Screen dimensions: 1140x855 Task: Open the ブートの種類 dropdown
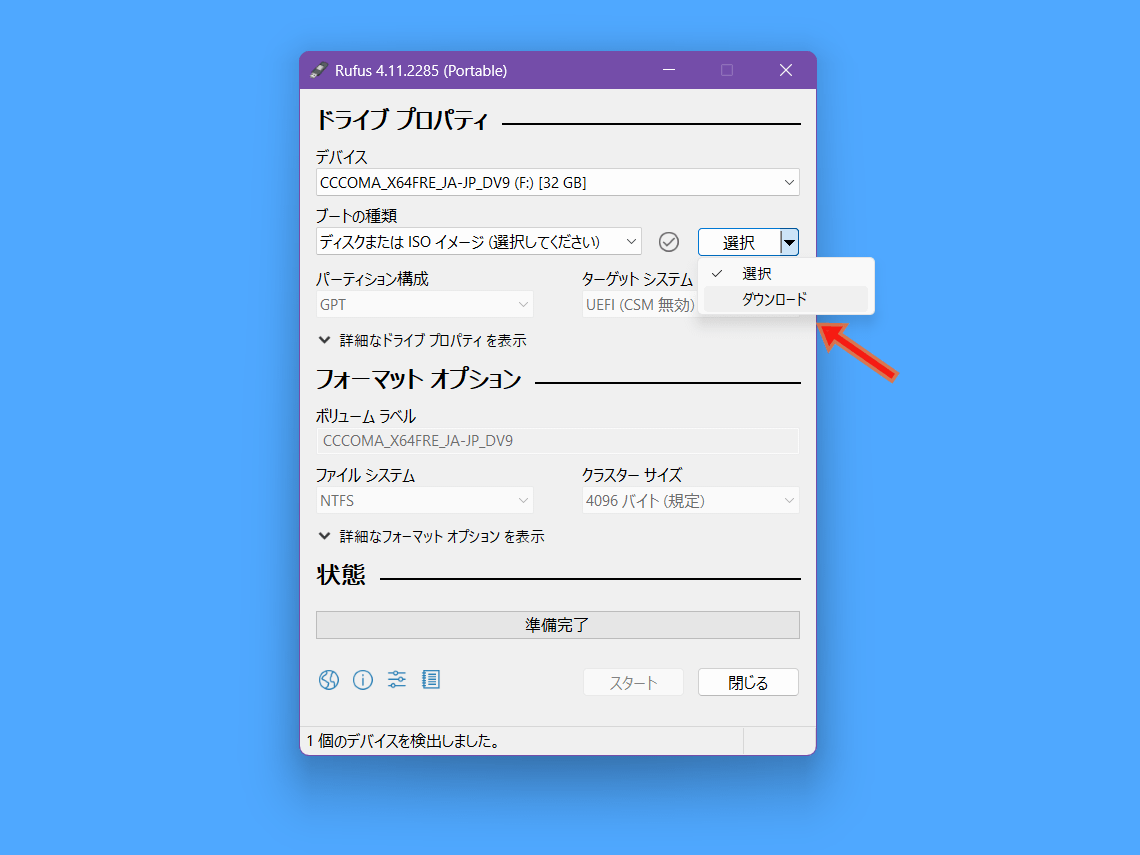pyautogui.click(x=478, y=242)
